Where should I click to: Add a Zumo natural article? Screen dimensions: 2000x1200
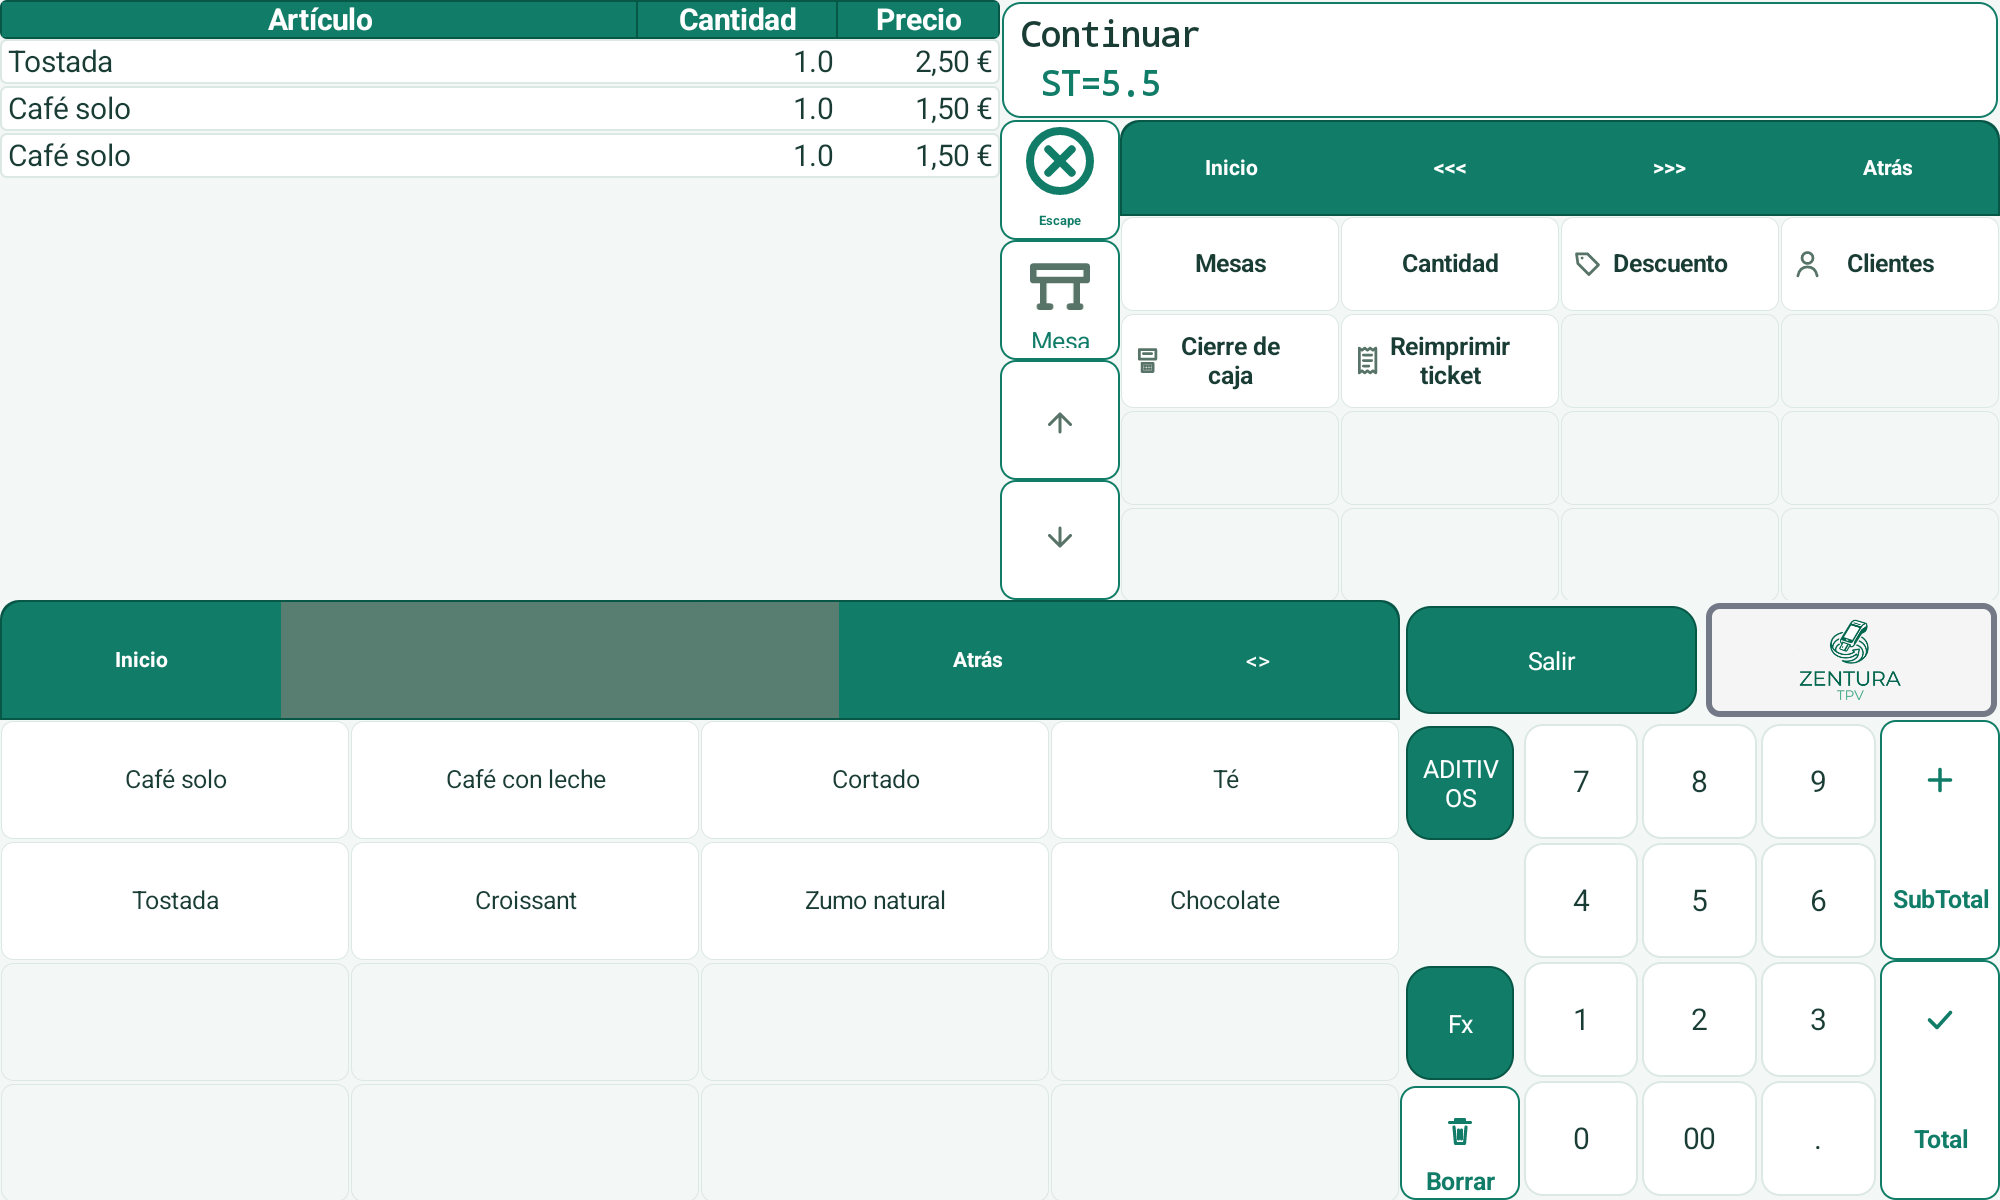[x=875, y=900]
